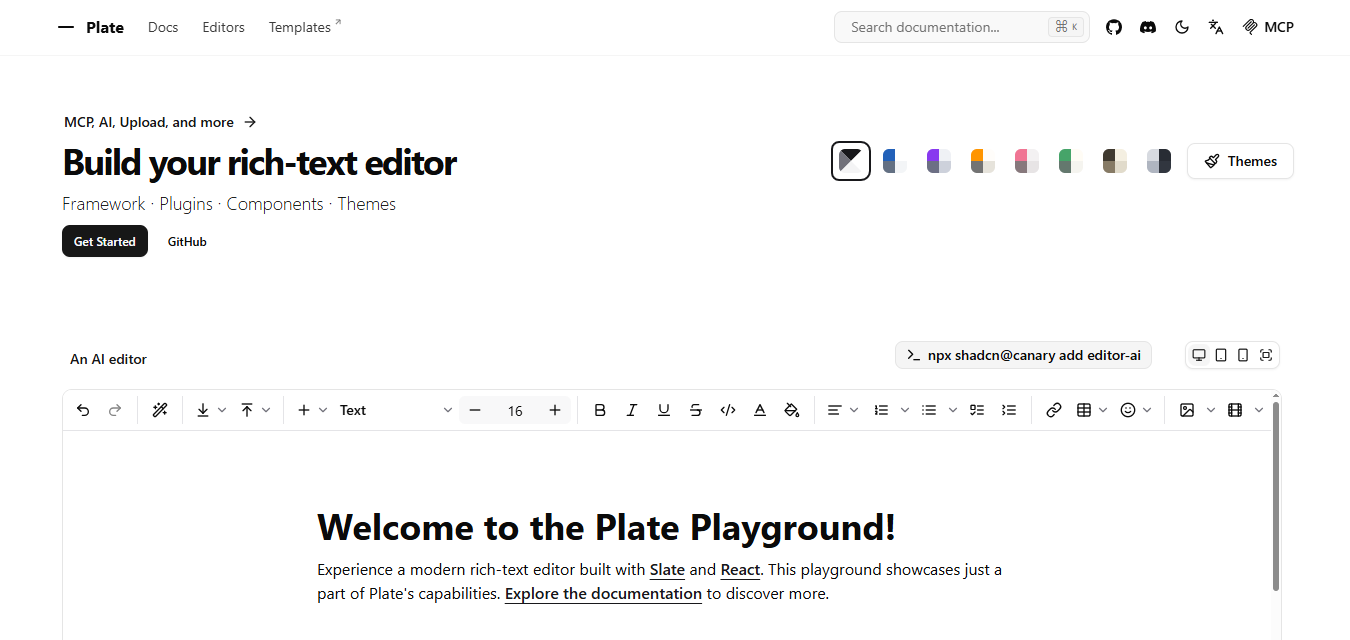Image resolution: width=1350 pixels, height=640 pixels.
Task: Choose the pink theme swatch
Action: pos(1027,161)
